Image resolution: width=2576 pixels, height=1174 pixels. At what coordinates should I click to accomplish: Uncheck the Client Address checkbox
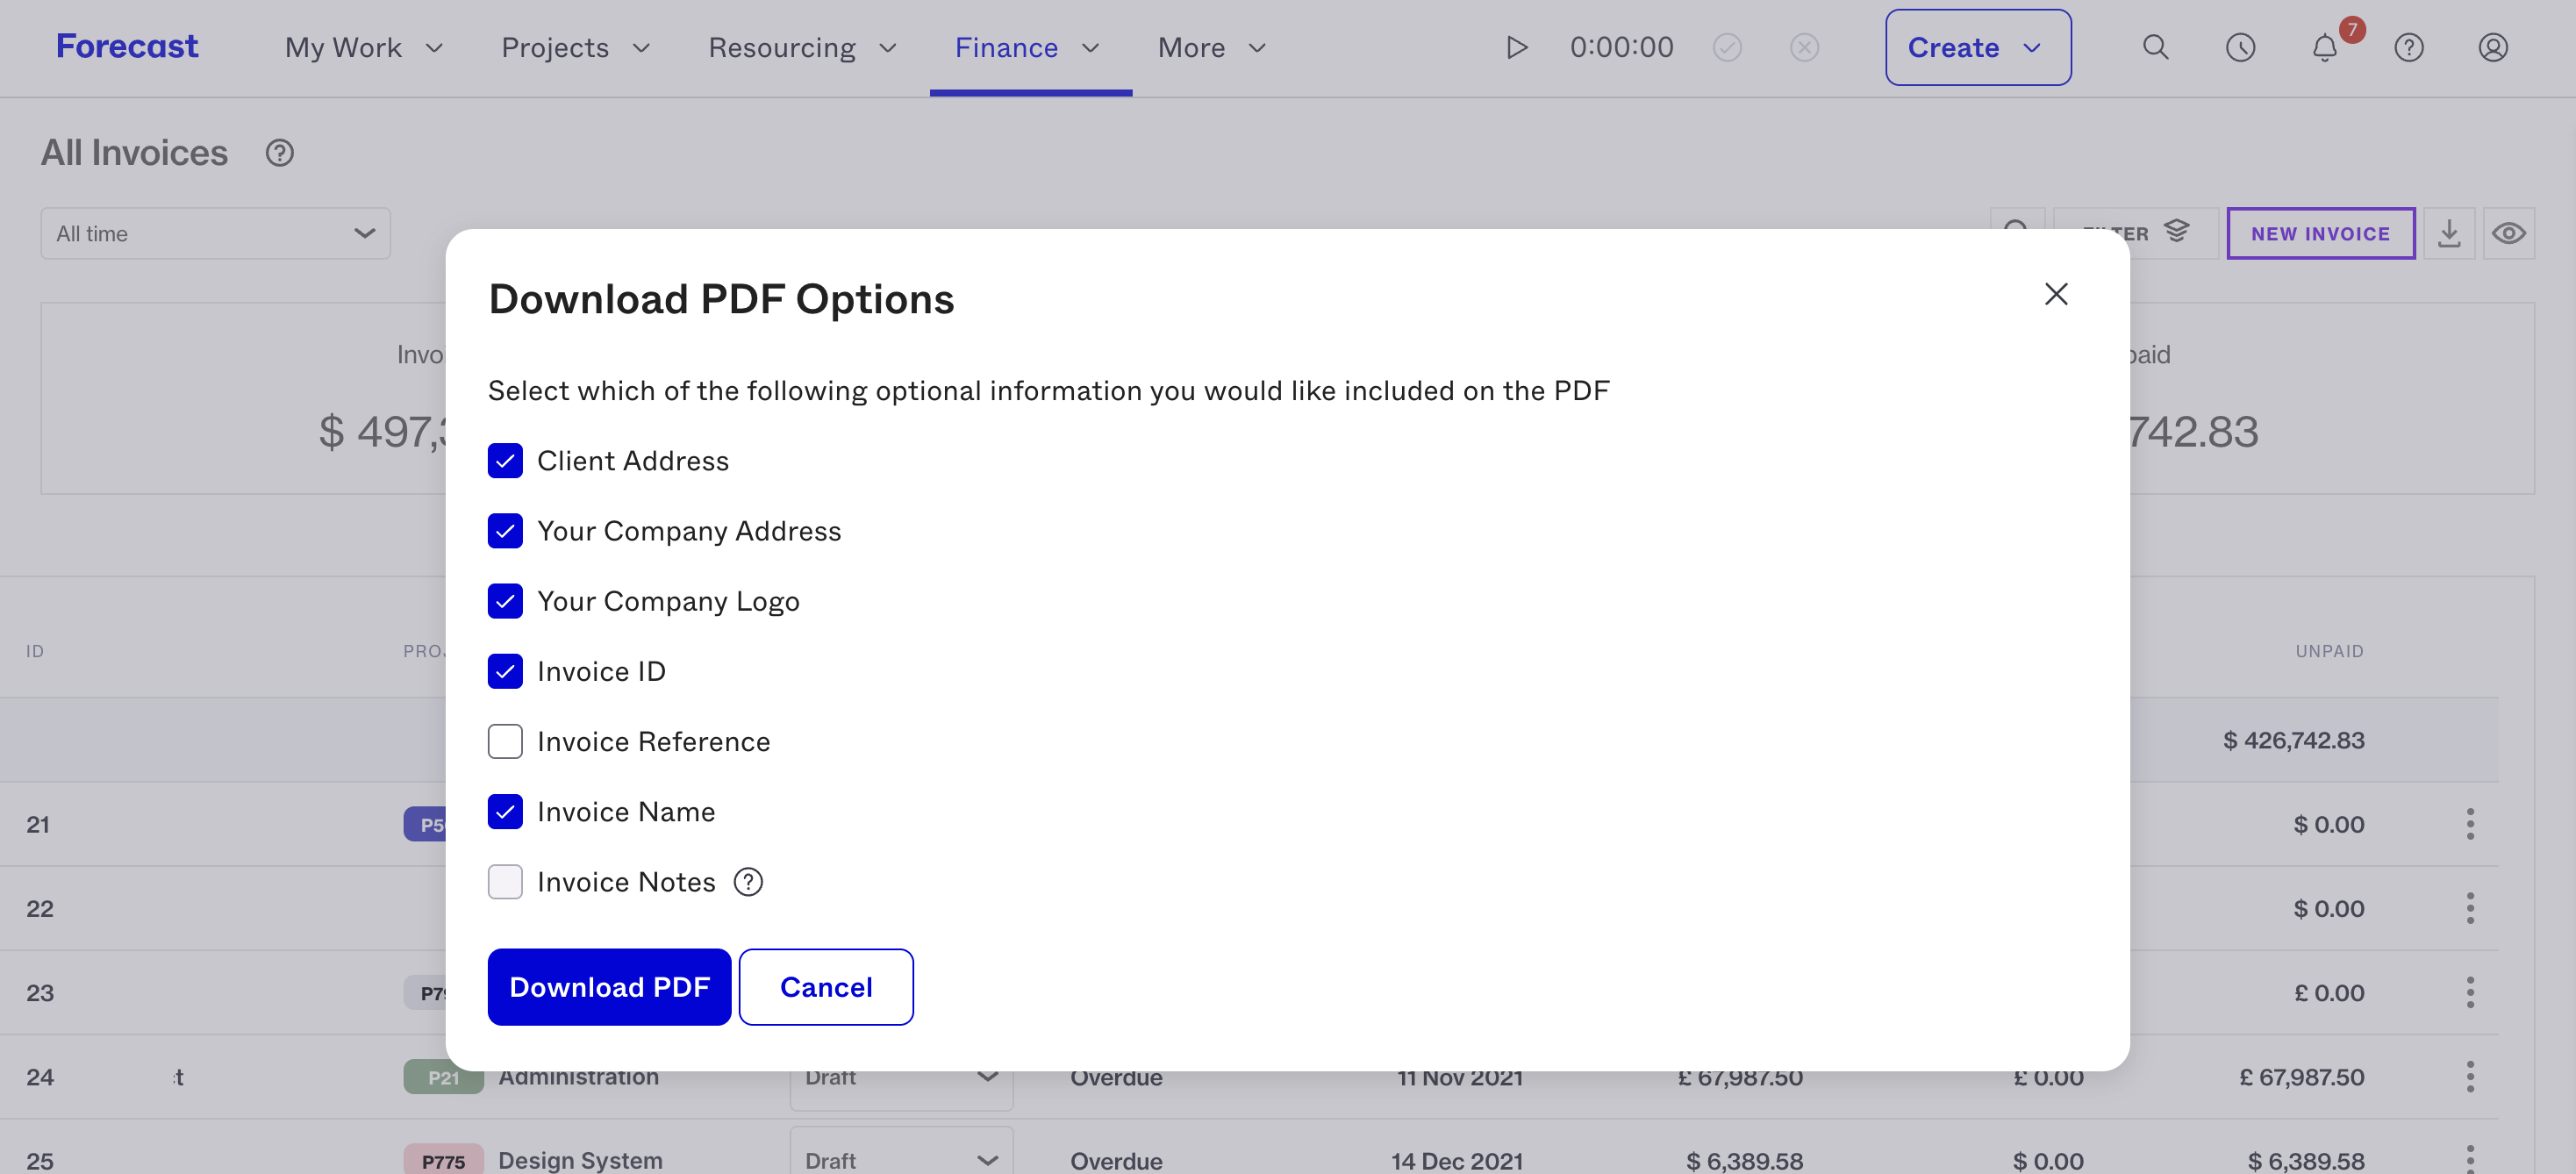pos(505,461)
